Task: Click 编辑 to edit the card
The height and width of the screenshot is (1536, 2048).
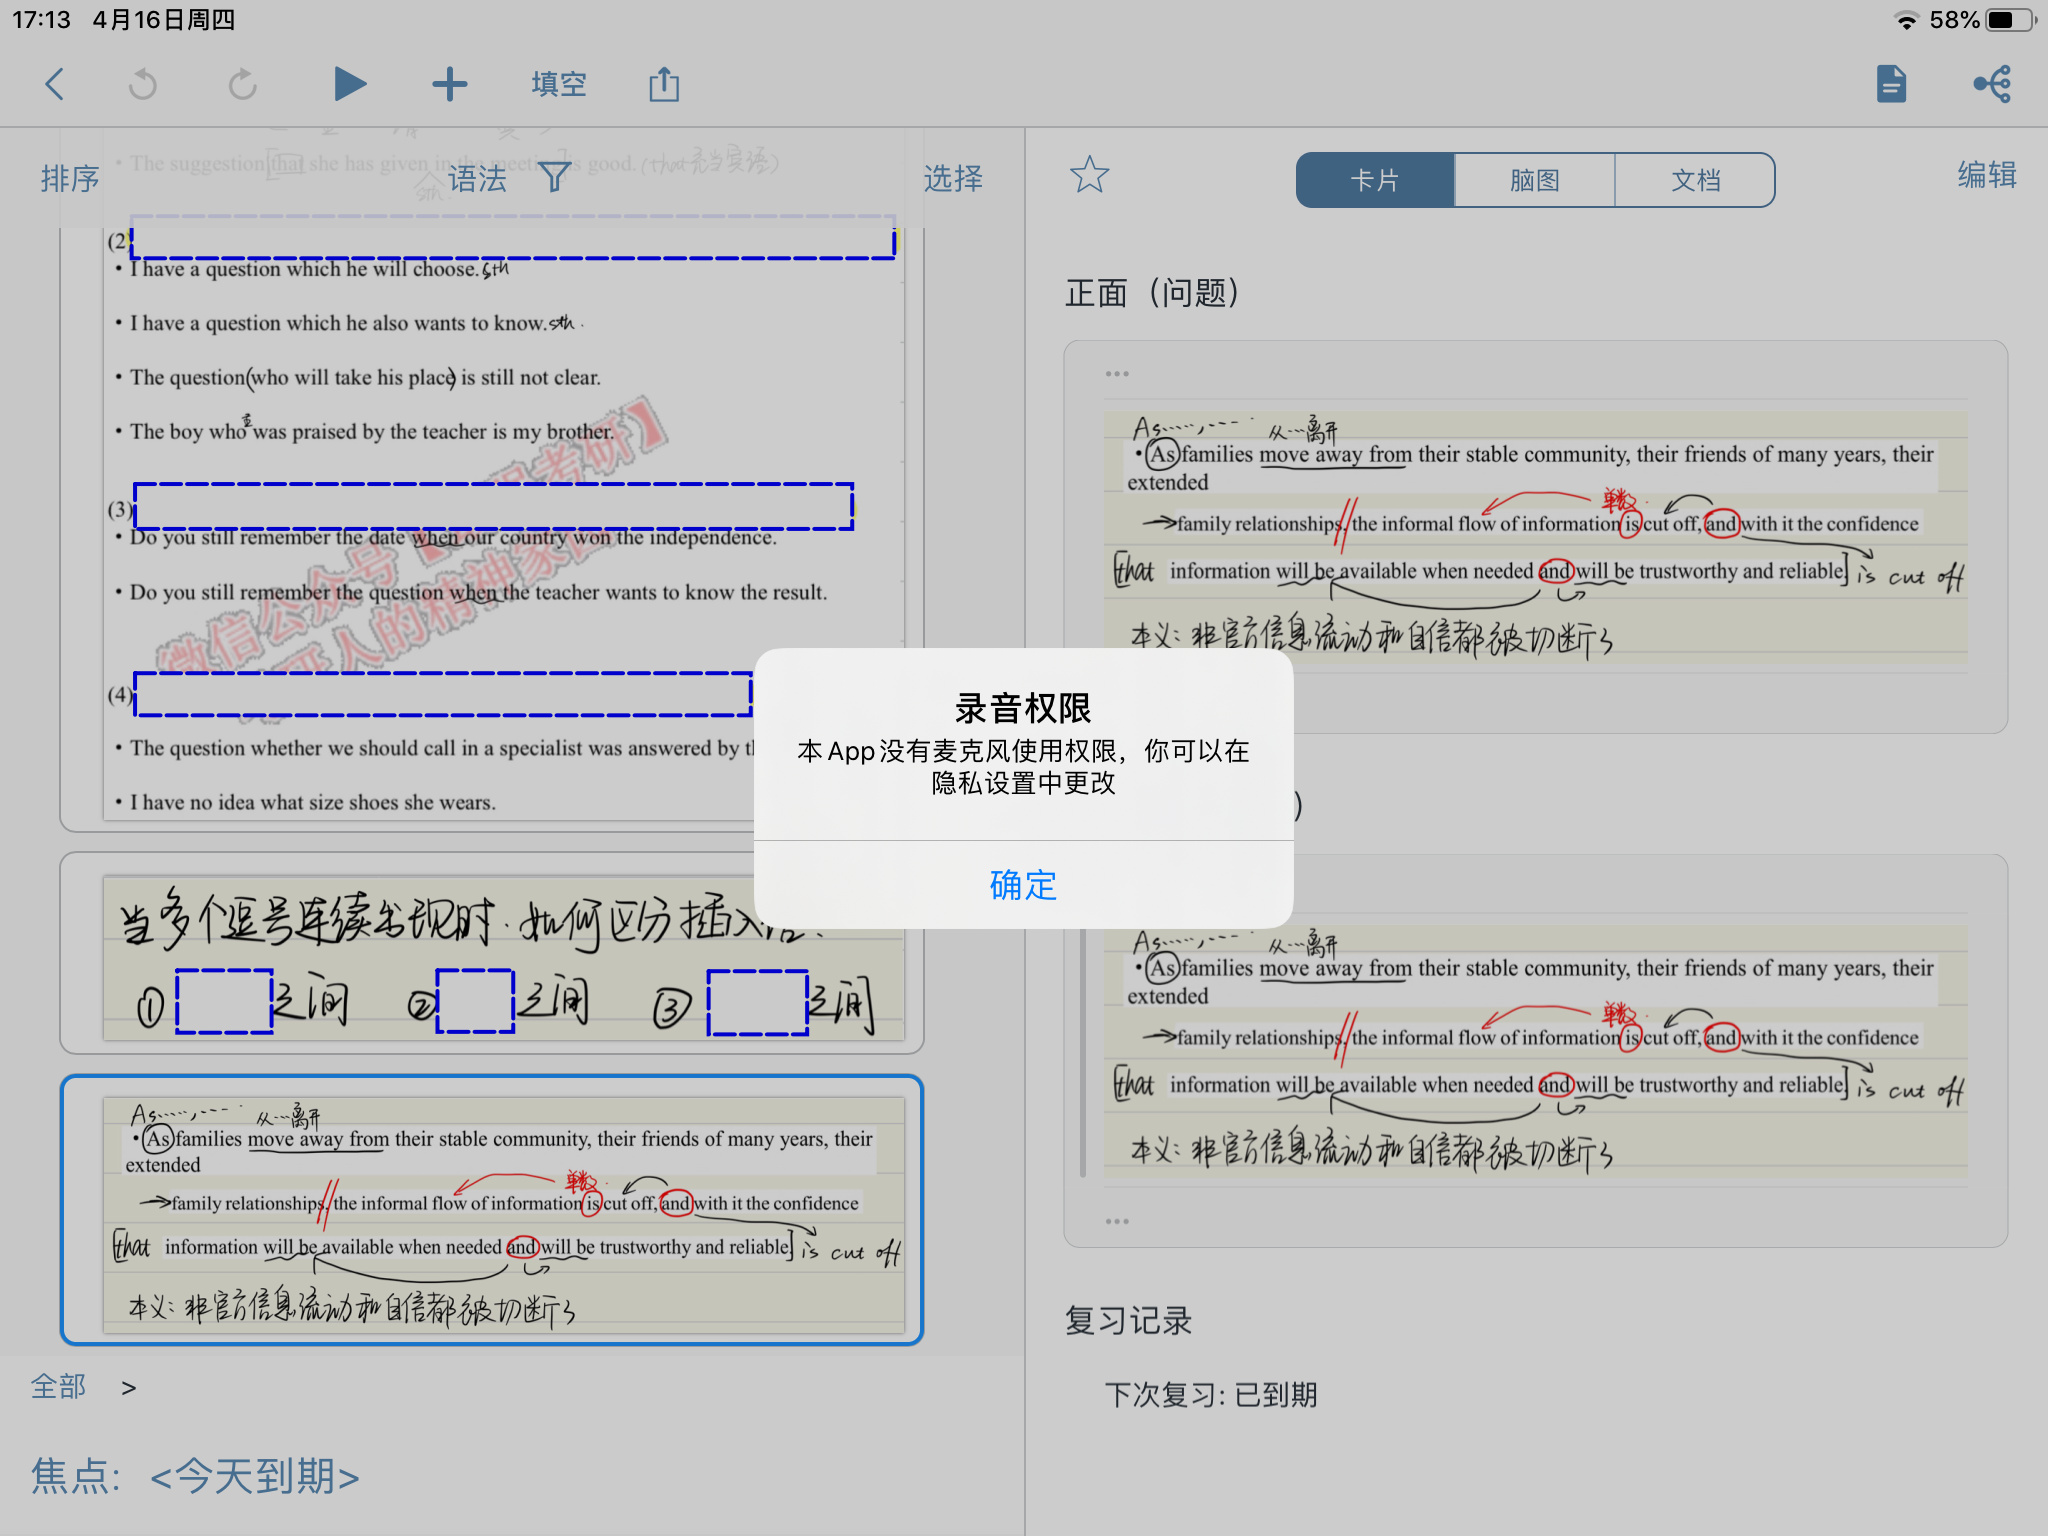Action: 1987,175
